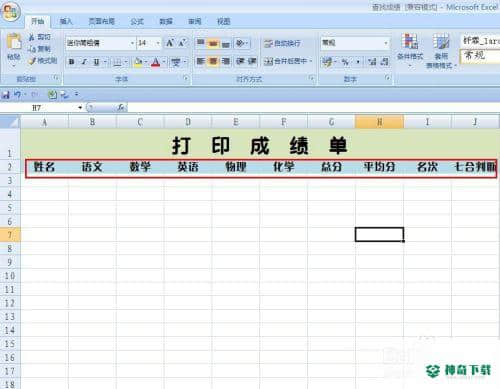Click the Format Painter brush icon
Screen dimensions: 500x389
pos(32,61)
